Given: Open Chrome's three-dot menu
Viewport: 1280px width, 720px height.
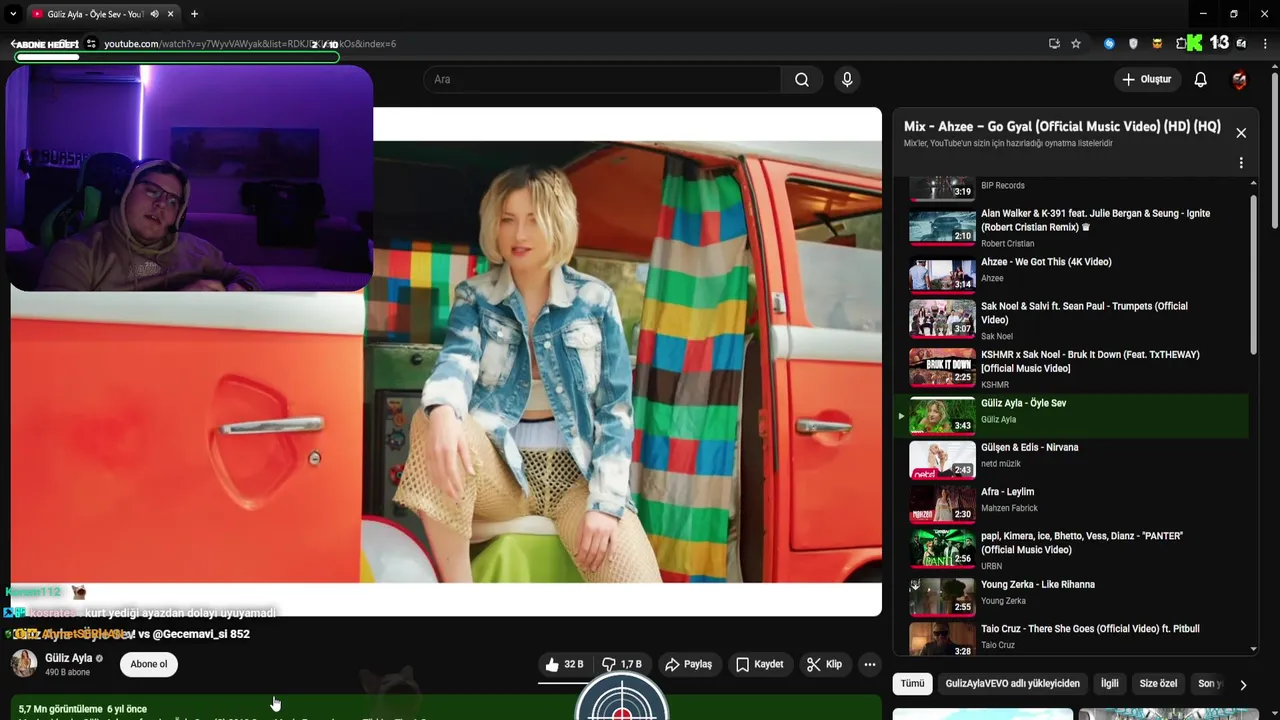Looking at the screenshot, I should click(1265, 44).
